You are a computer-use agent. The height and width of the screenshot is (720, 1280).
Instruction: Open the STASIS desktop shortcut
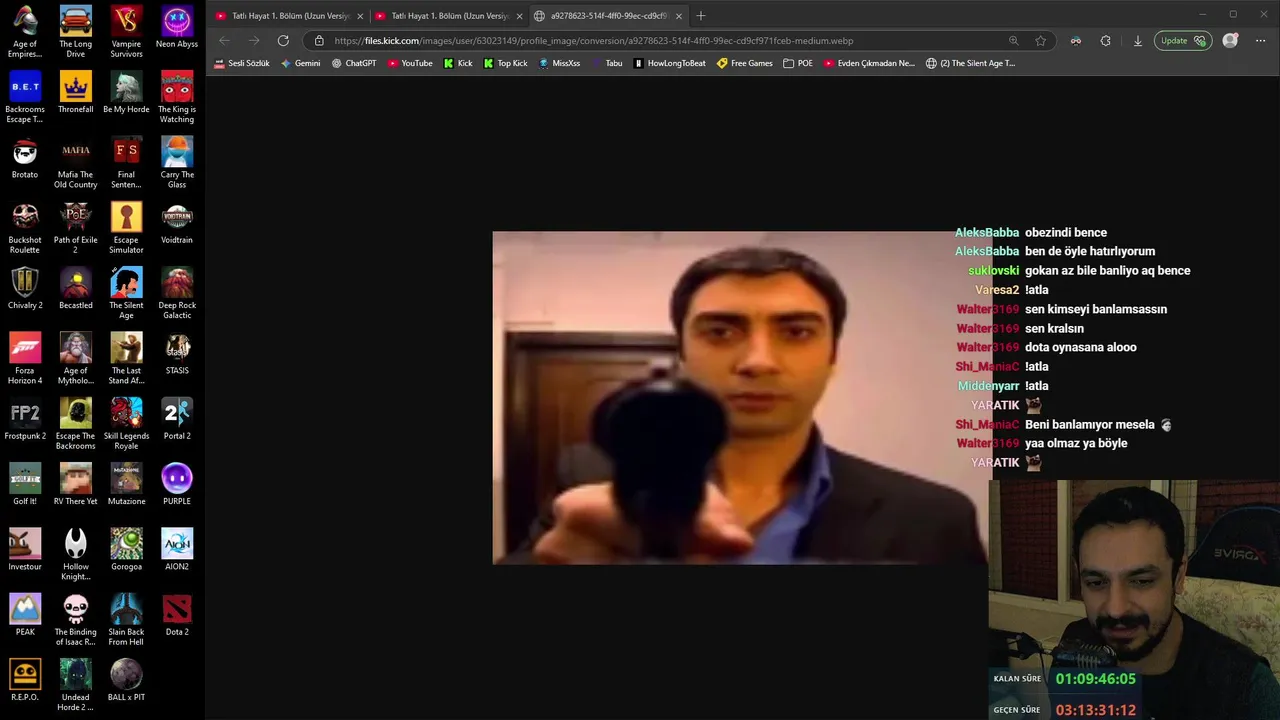tap(177, 354)
